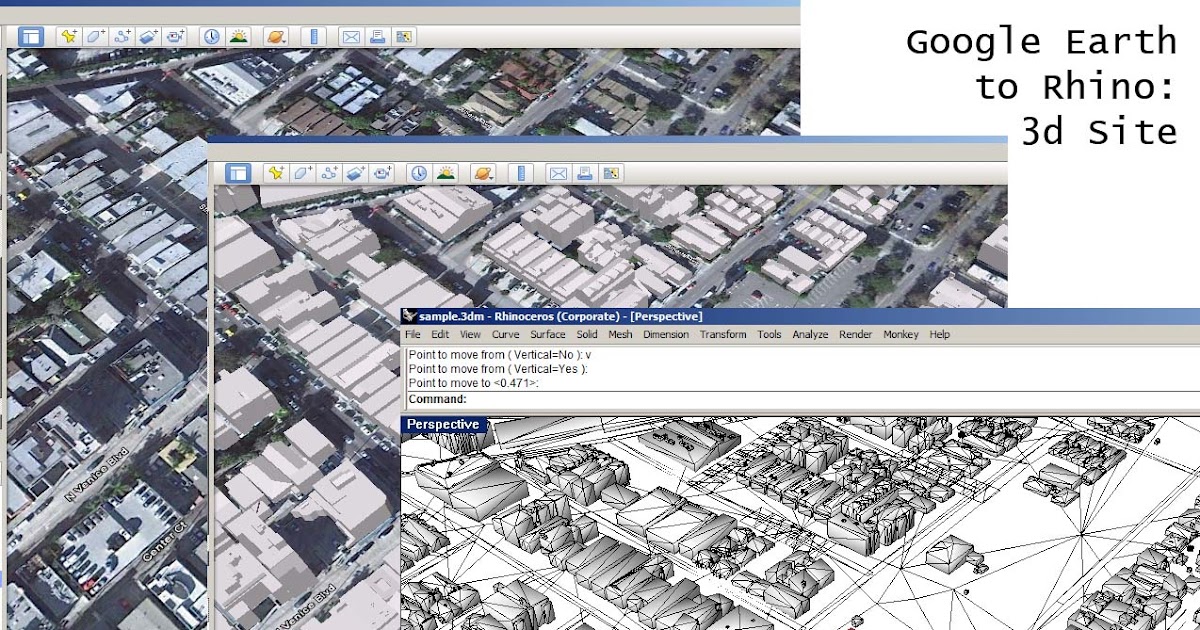Image resolution: width=1200 pixels, height=630 pixels.
Task: Add image overlay in front 3D-buildings Earth window
Action: pos(356,173)
